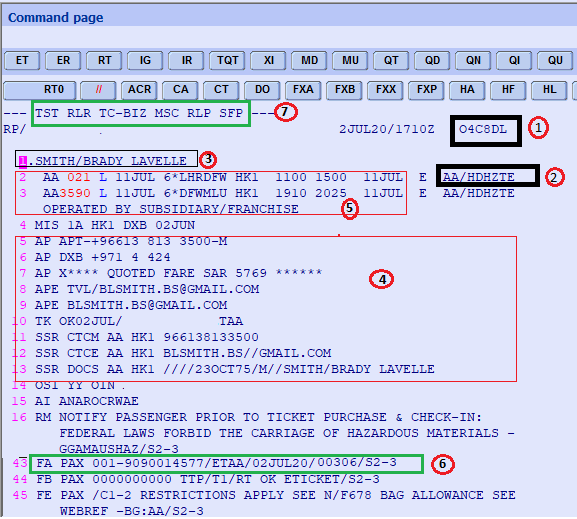Click GGAMAUSHAZ/S2-3 remark text
The height and width of the screenshot is (519, 577).
coord(119,449)
